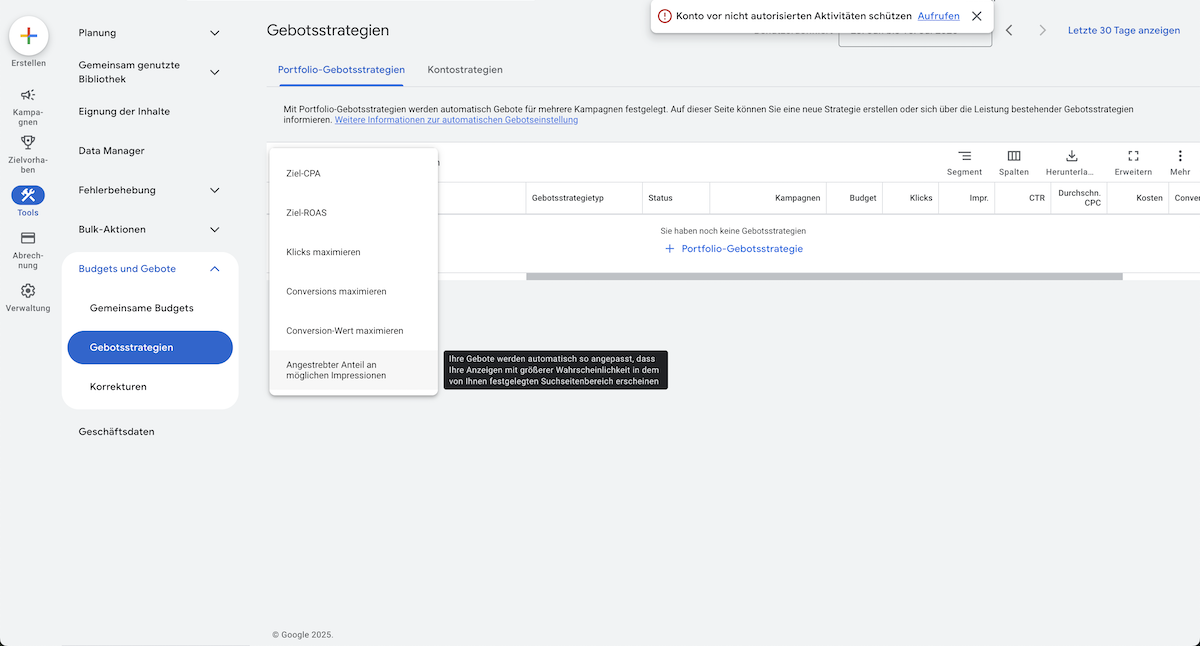1200x646 pixels.
Task: Sort by Gebotsstrategietyp column header
Action: [x=568, y=198]
